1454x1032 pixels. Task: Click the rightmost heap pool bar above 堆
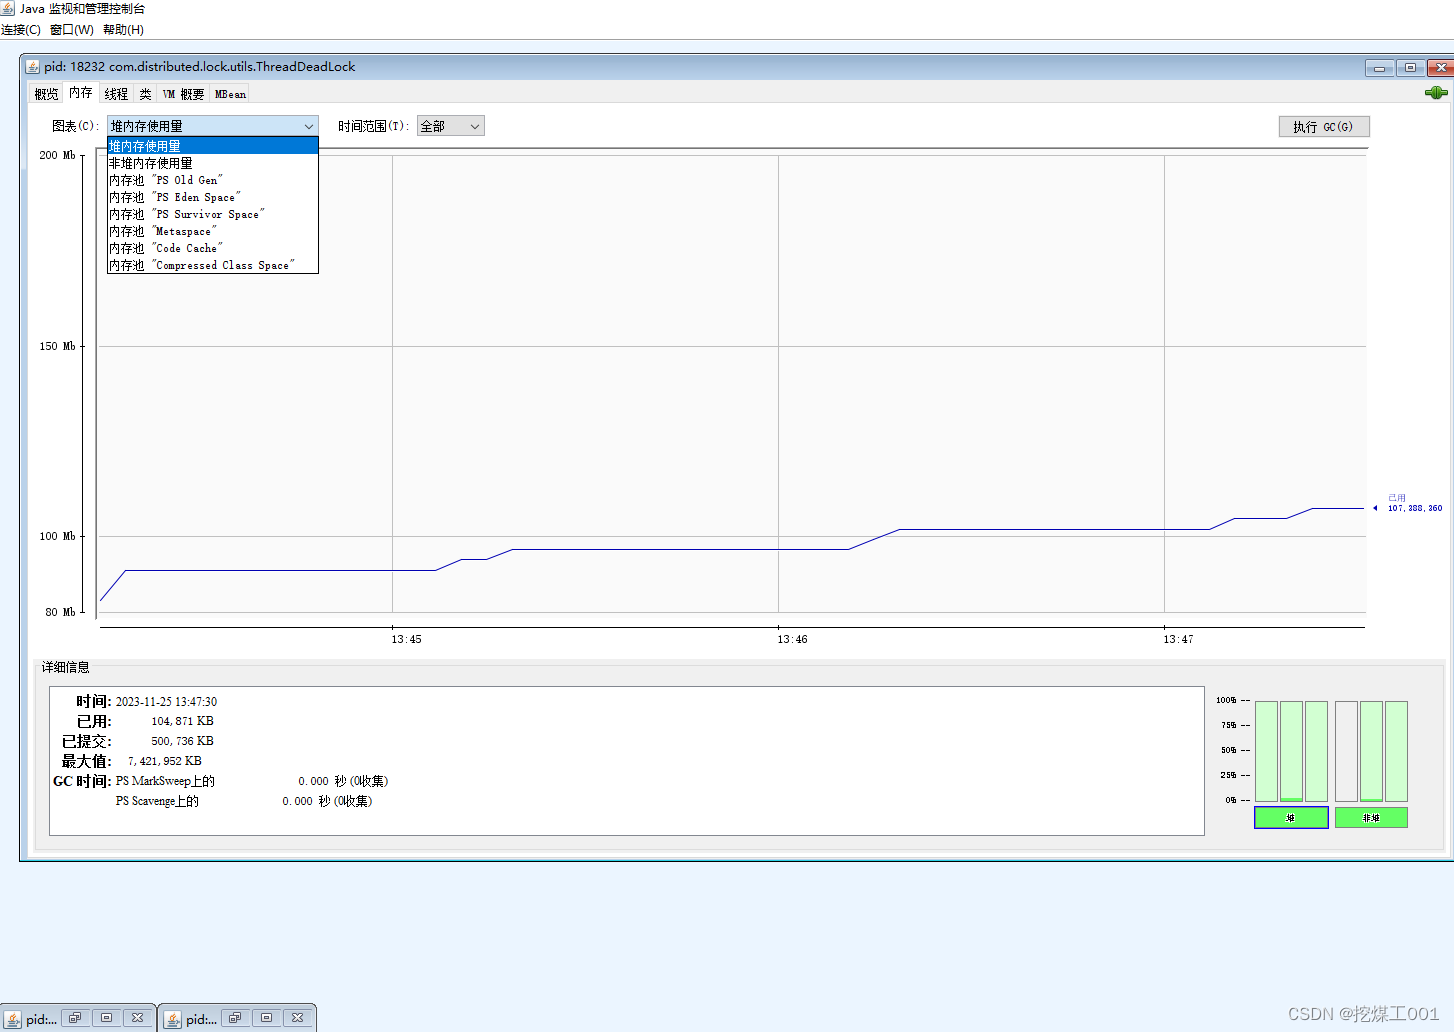click(1316, 751)
